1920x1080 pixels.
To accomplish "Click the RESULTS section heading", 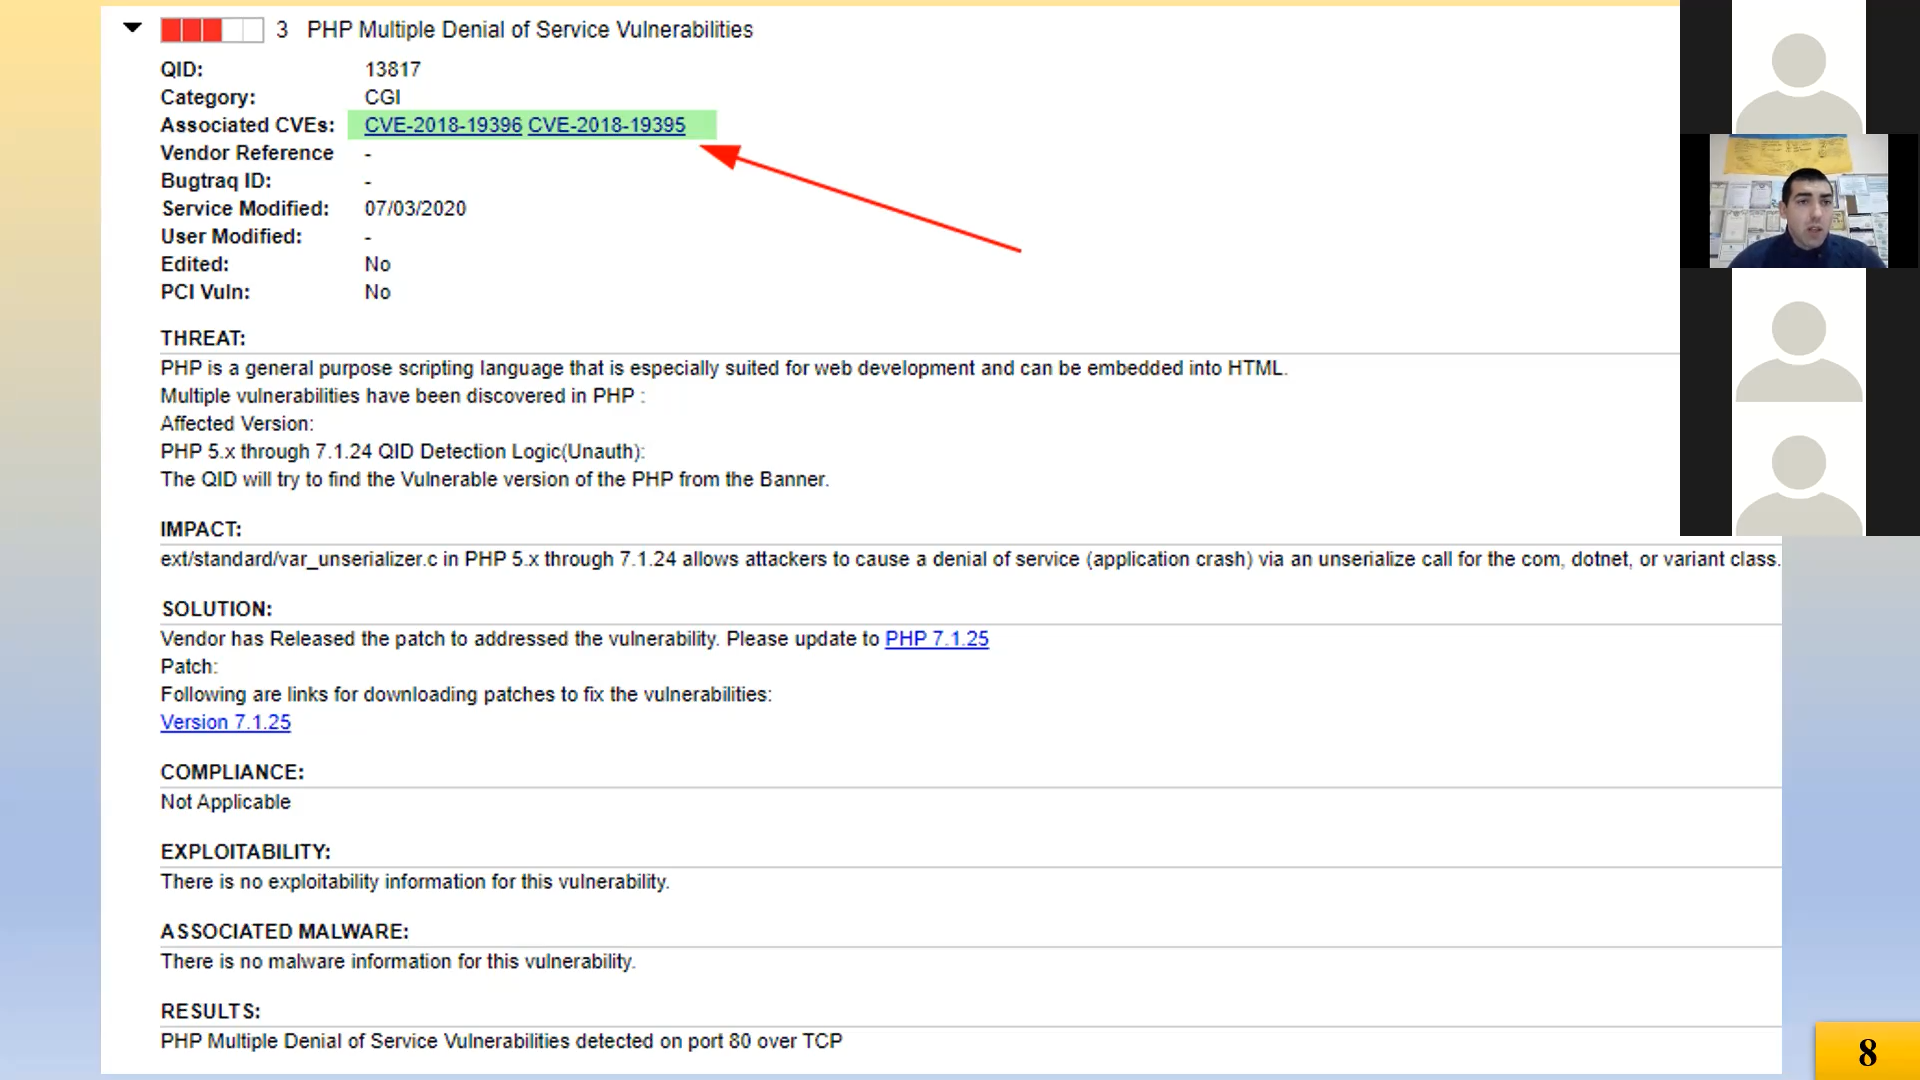I will coord(210,1011).
